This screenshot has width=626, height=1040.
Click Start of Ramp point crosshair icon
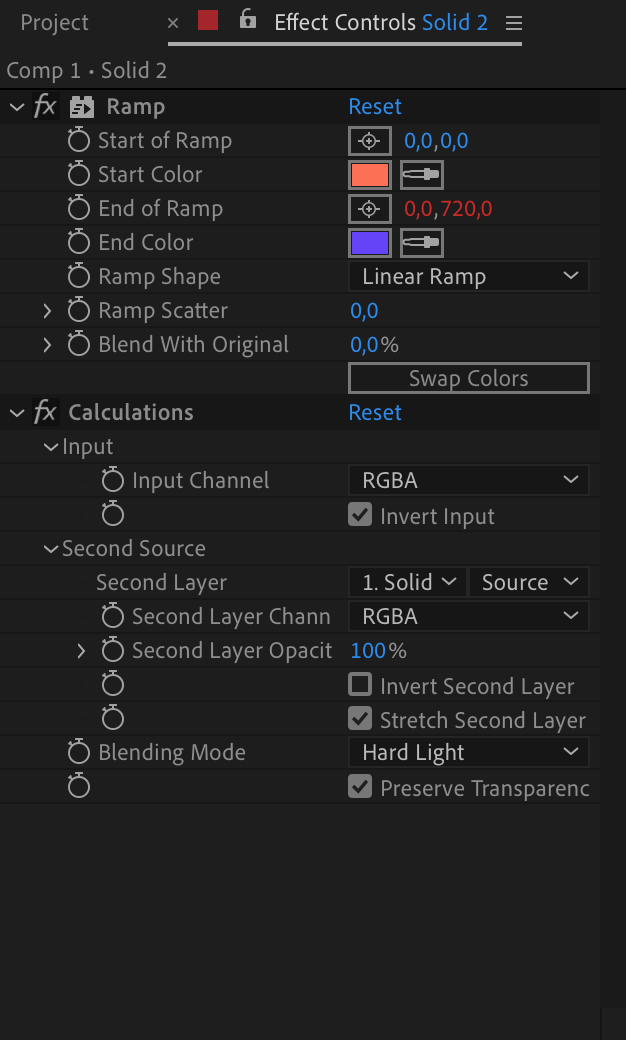[x=369, y=141]
